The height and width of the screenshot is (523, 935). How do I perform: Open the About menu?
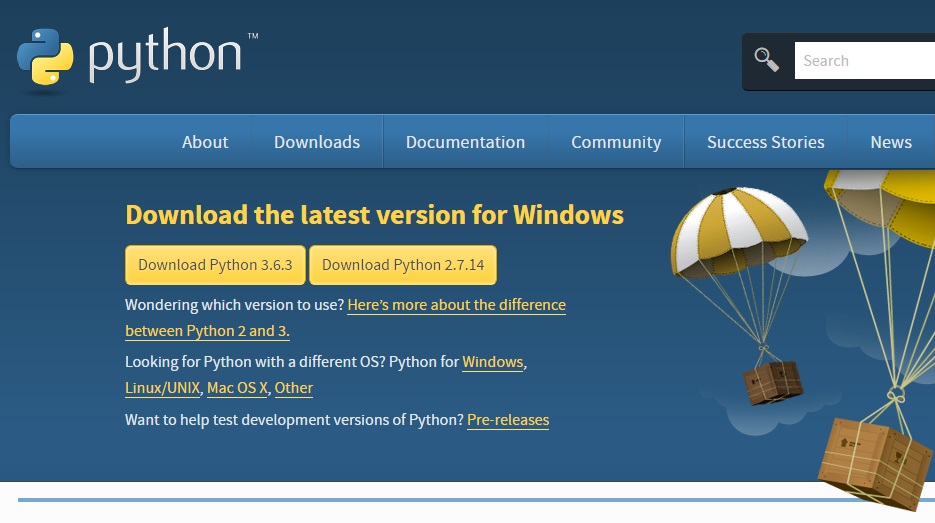click(205, 142)
